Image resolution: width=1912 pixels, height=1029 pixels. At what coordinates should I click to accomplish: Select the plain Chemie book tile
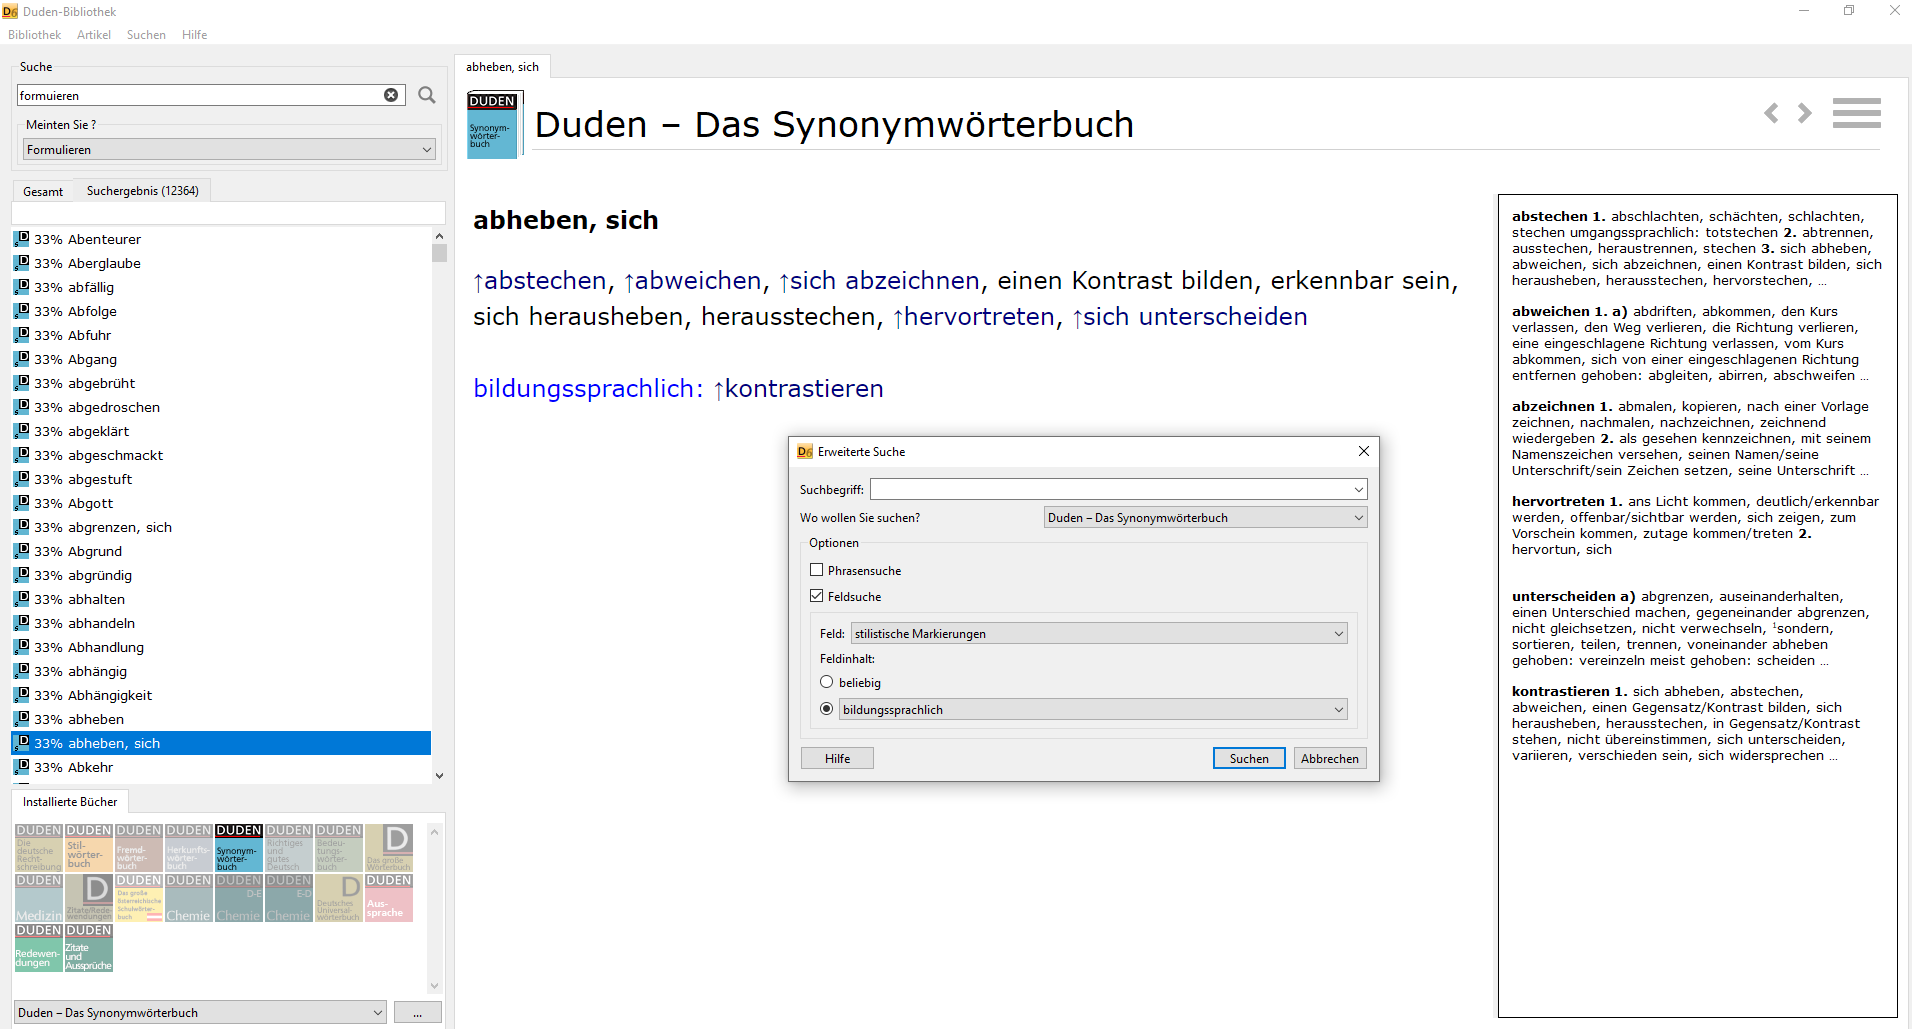tap(189, 897)
